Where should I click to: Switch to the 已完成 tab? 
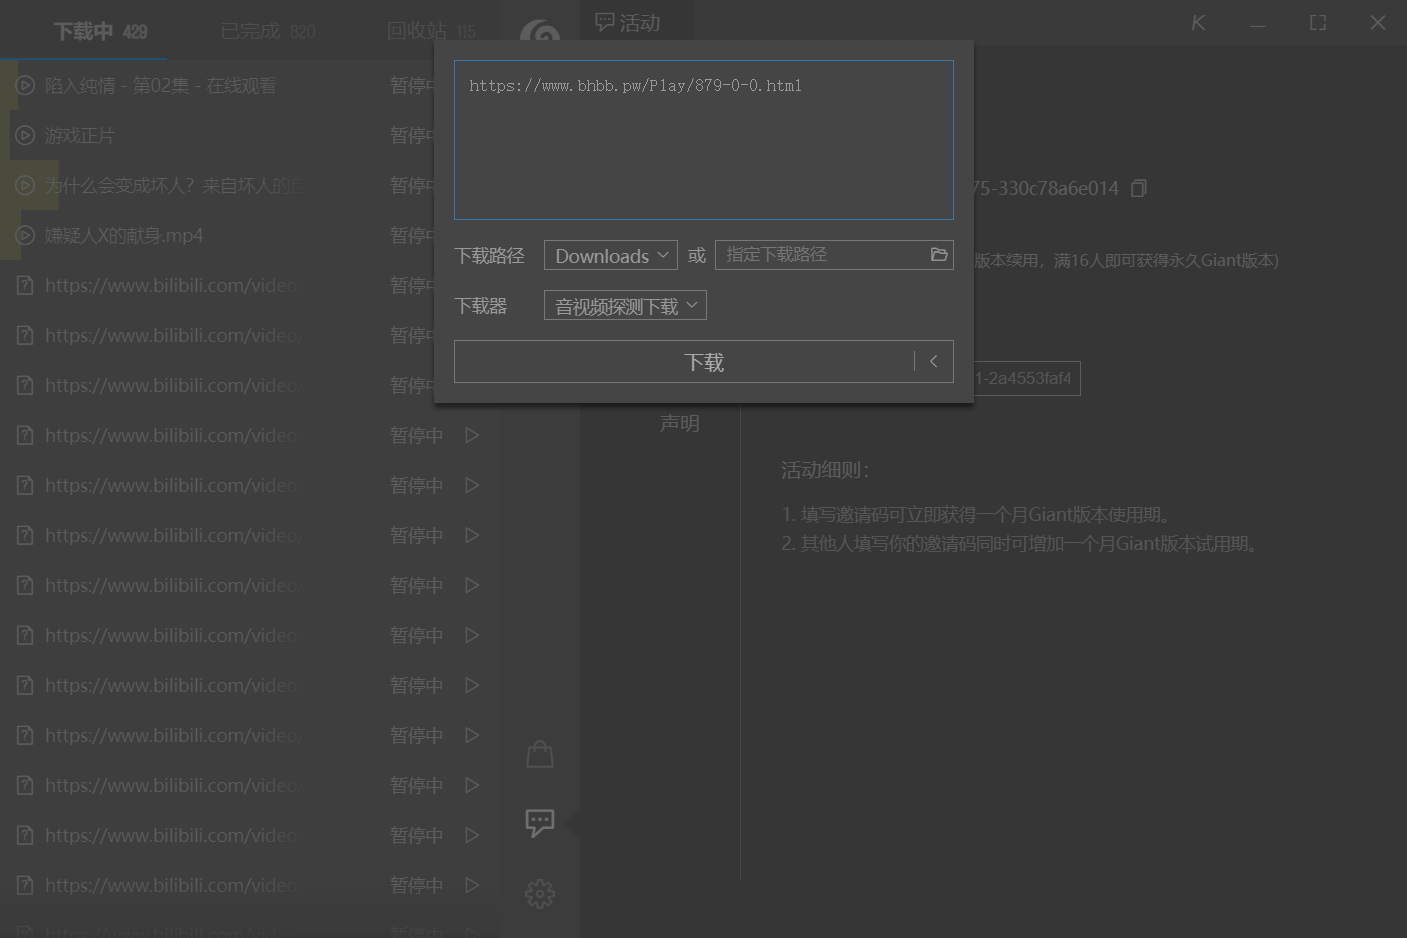[267, 31]
